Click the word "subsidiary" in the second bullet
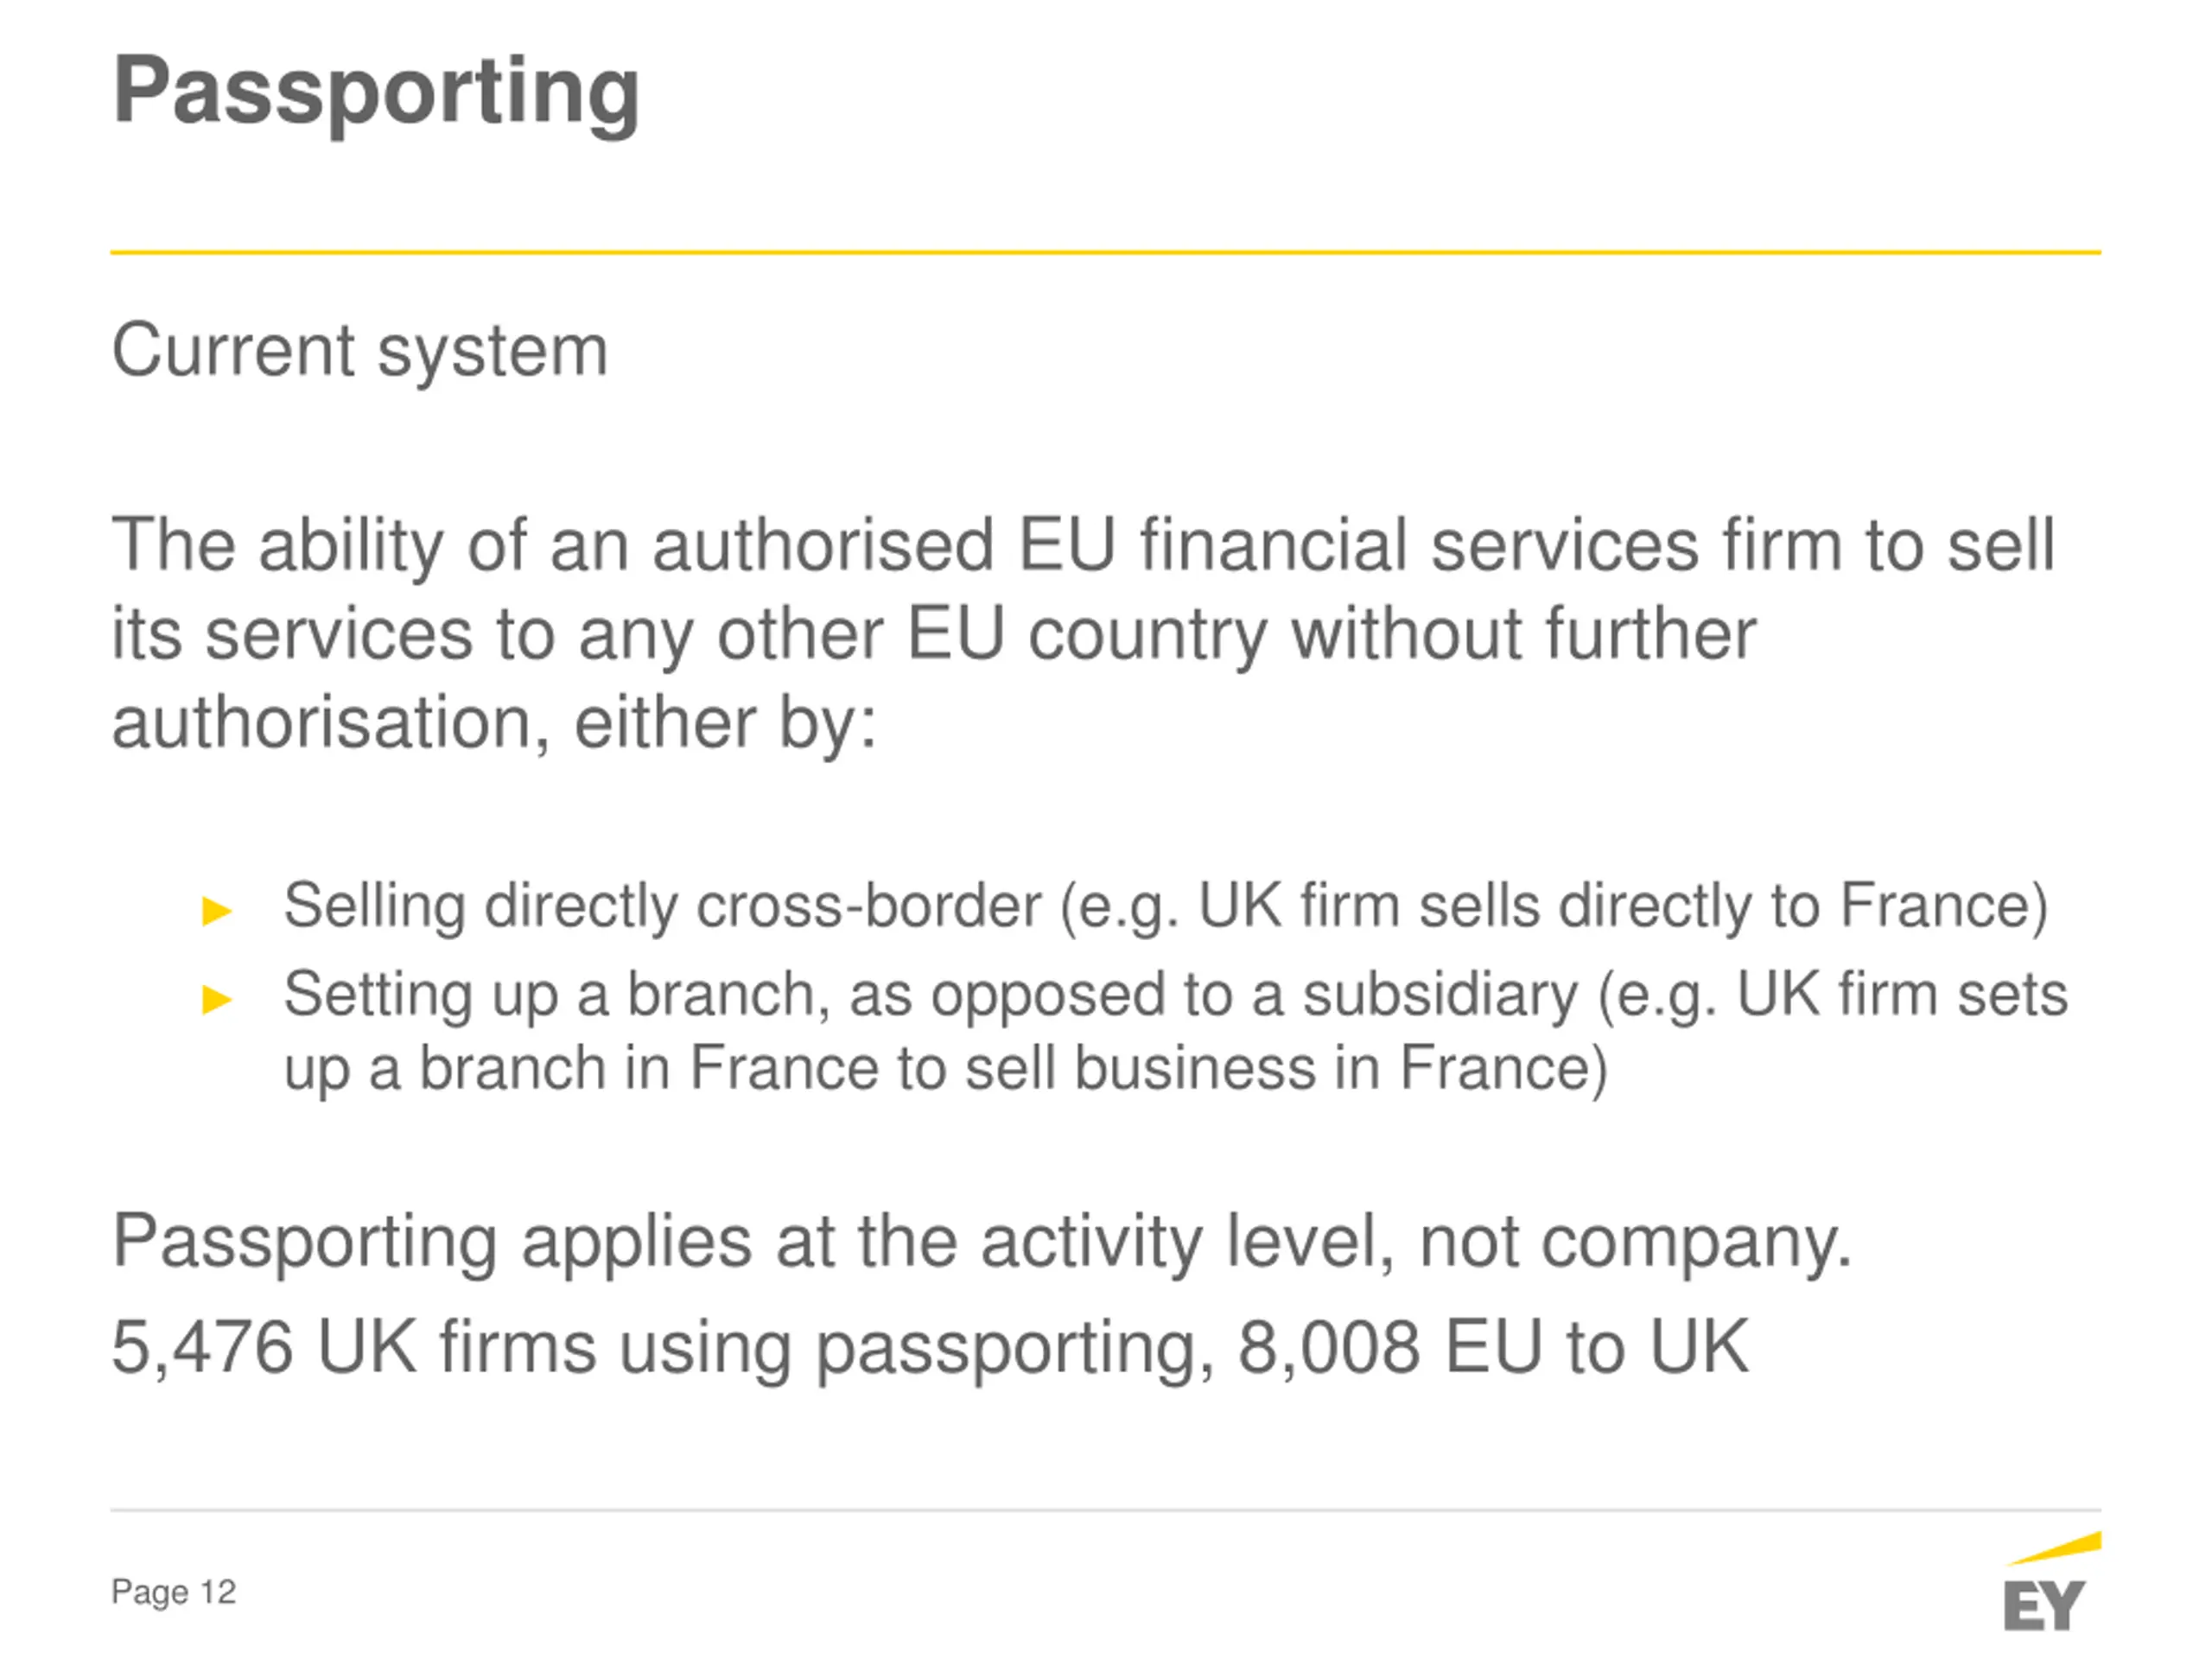This screenshot has height=1659, width=2212. (x=1440, y=994)
